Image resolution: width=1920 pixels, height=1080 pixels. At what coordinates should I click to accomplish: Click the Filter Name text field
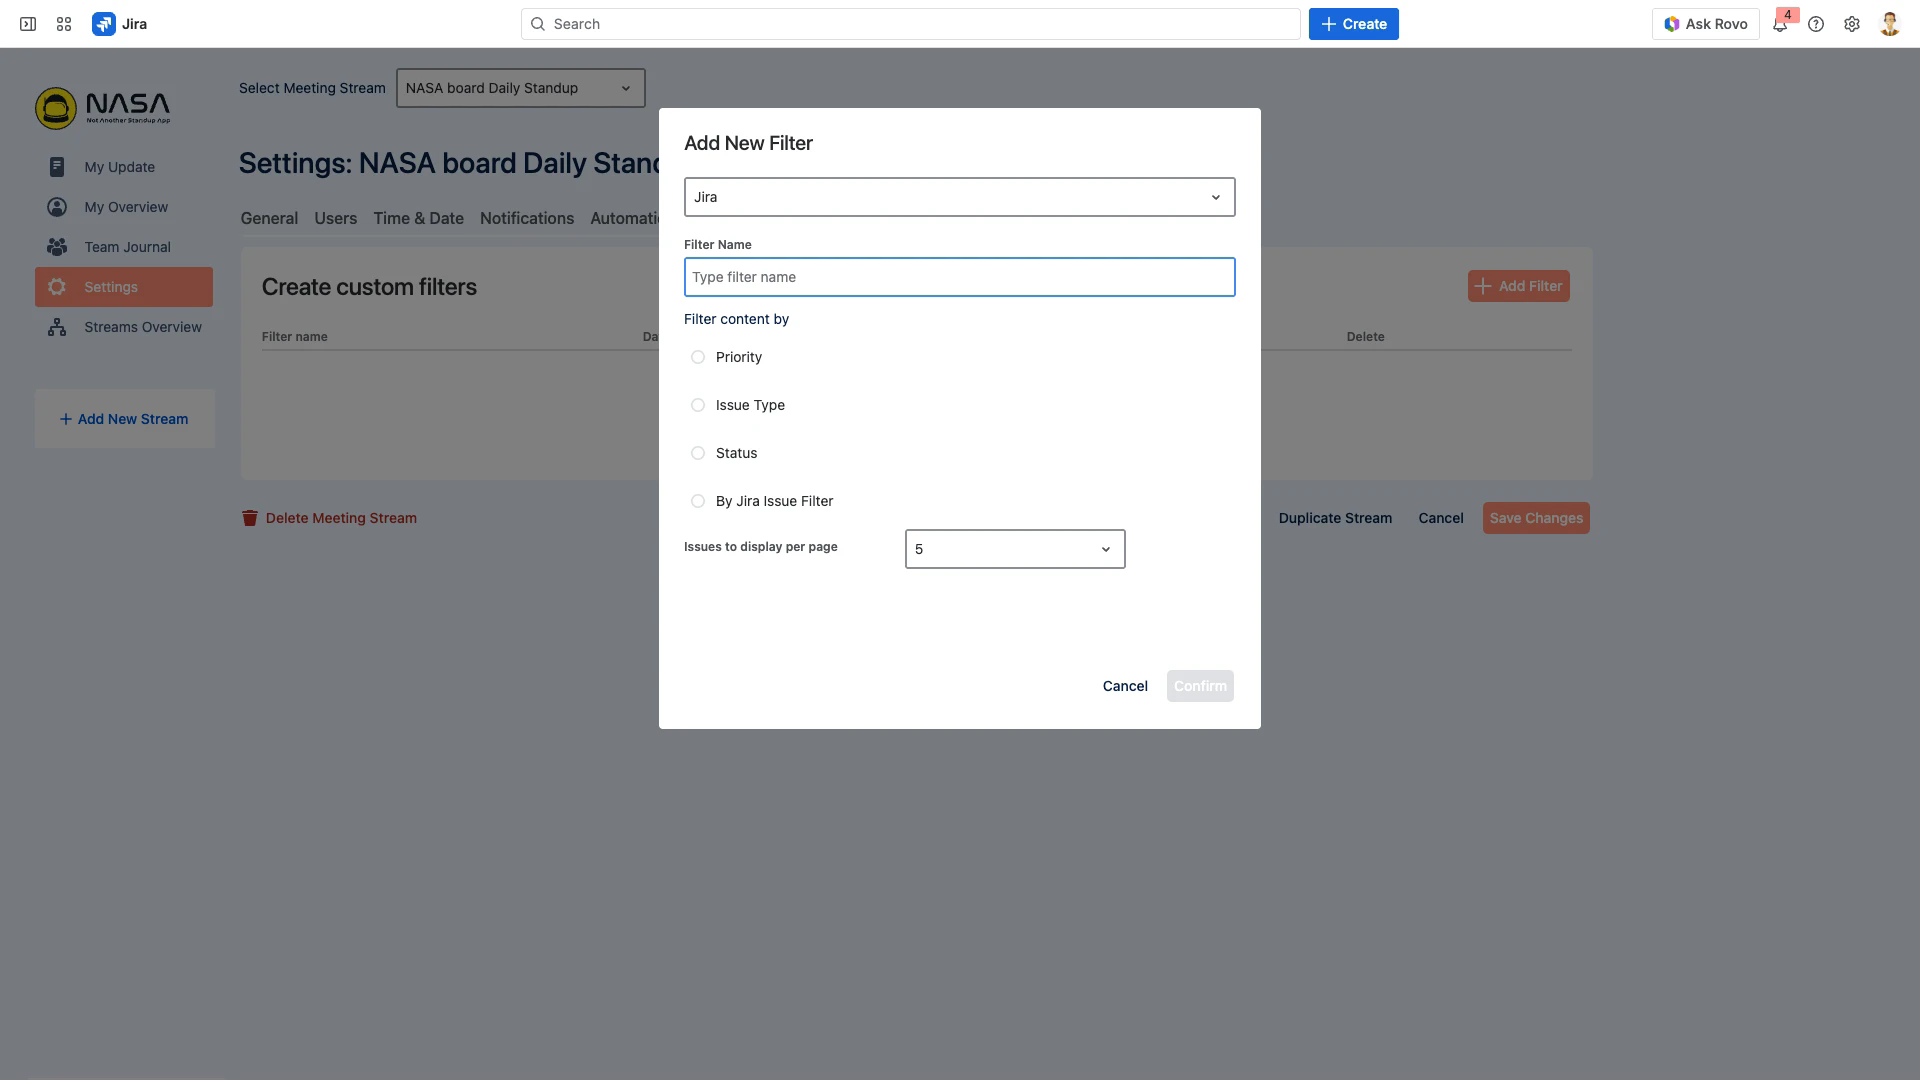[x=958, y=277]
